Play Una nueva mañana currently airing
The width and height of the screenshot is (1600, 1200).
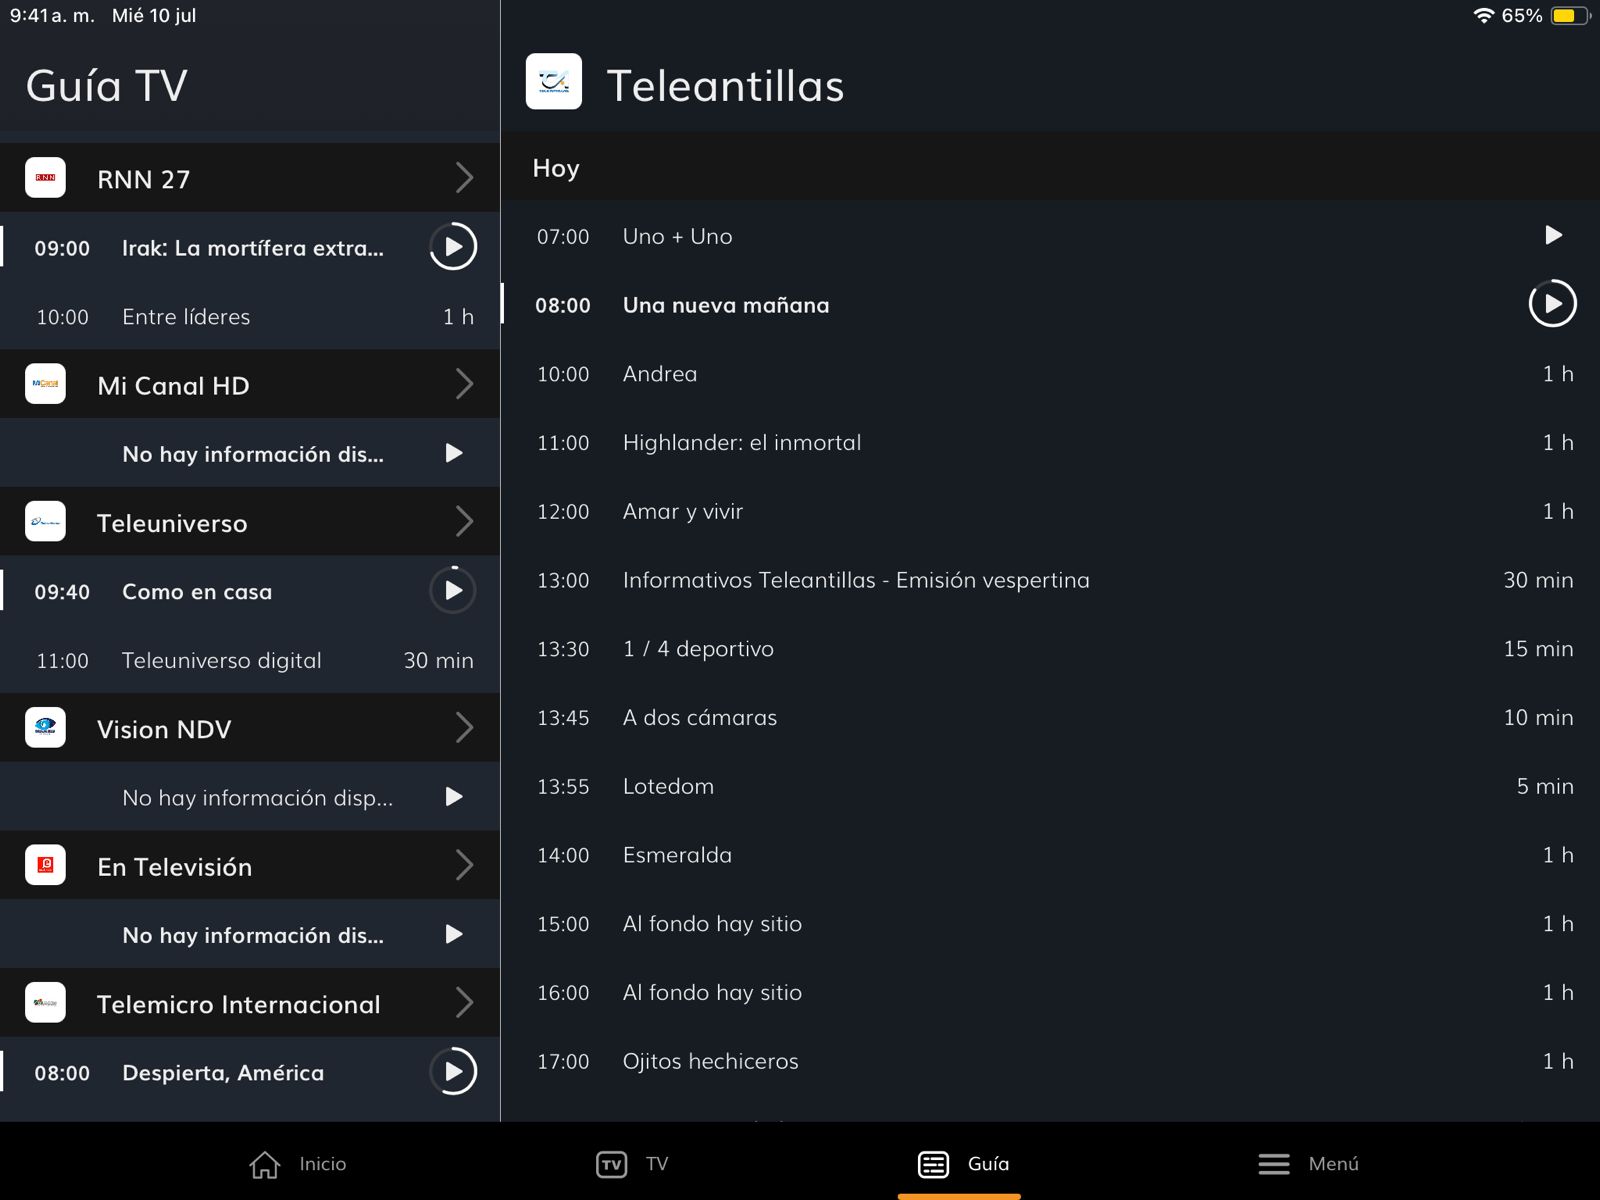1553,304
